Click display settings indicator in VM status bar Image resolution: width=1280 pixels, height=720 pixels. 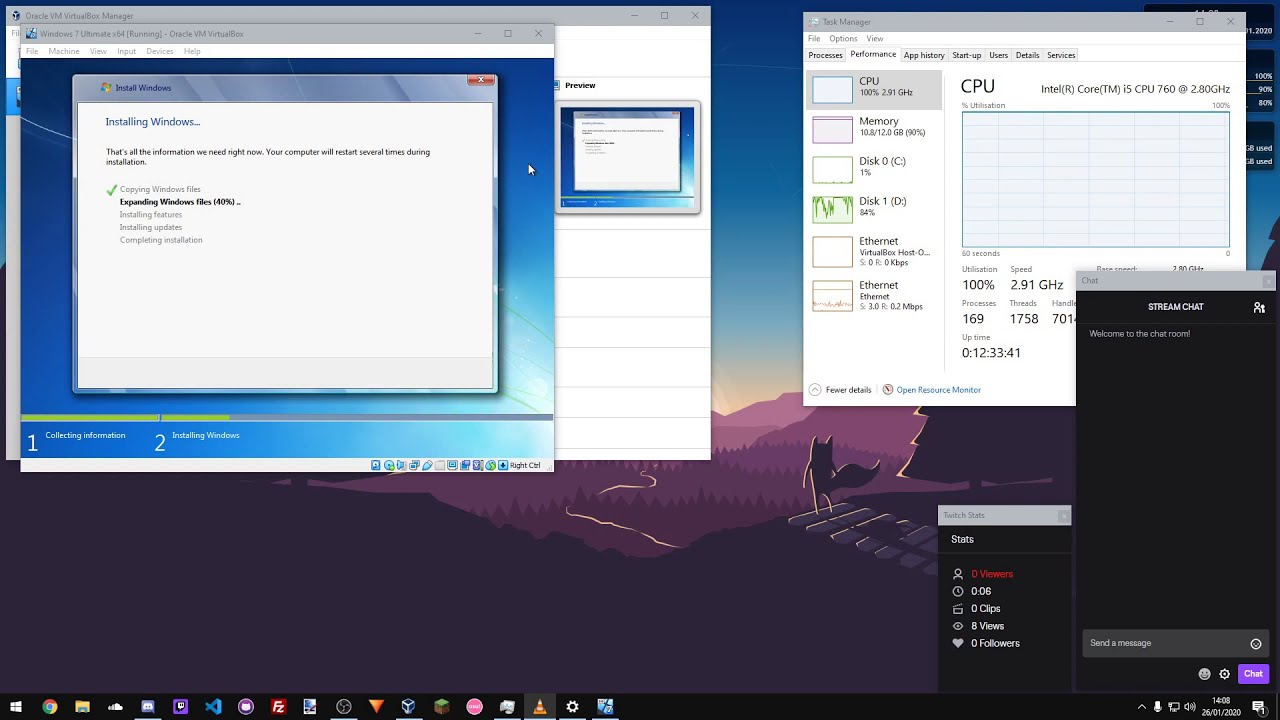pyautogui.click(x=453, y=465)
